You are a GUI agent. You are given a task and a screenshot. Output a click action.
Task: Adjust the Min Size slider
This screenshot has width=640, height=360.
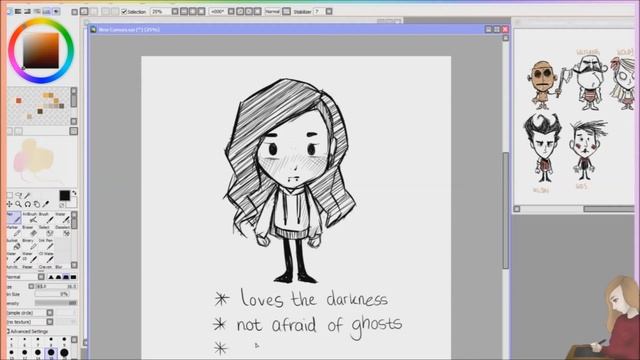(51, 294)
